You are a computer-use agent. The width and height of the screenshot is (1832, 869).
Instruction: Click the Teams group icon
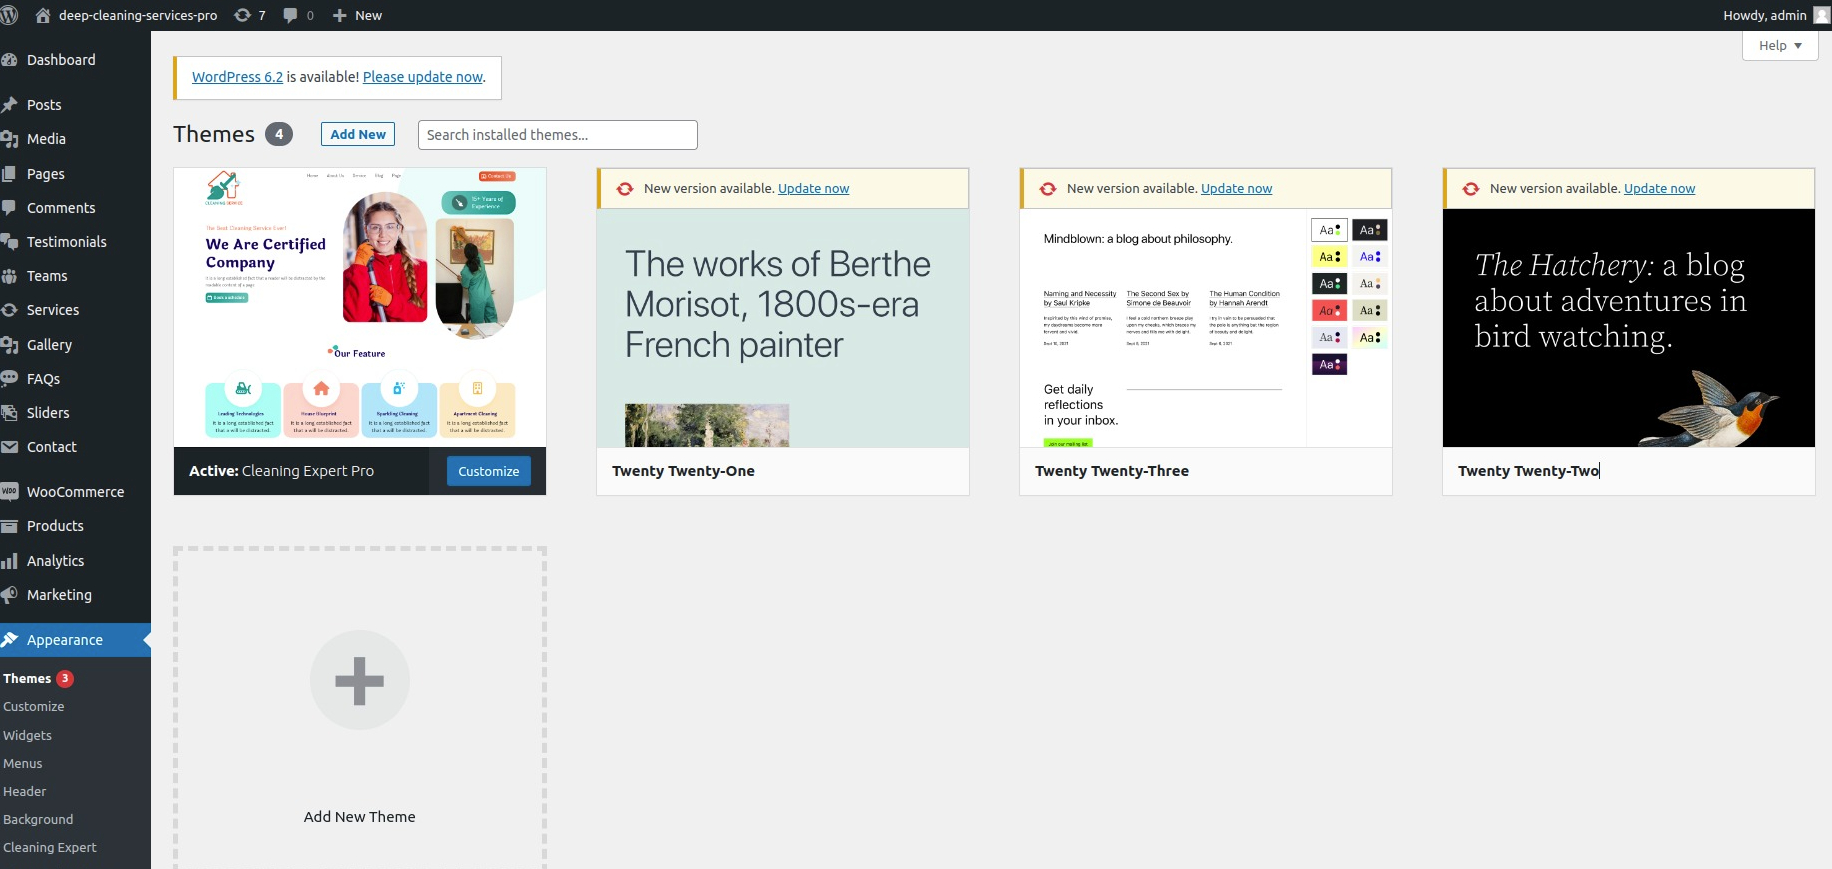pos(9,276)
